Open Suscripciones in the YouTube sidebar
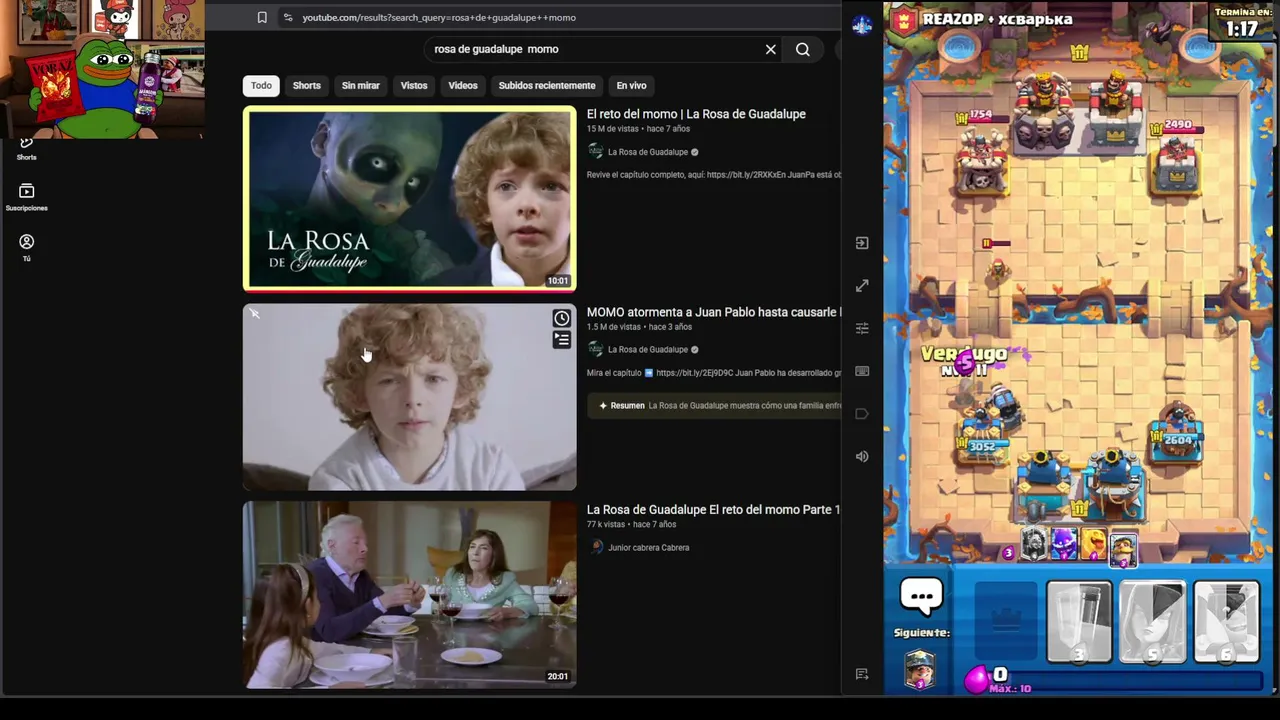This screenshot has width=1280, height=720. [27, 197]
